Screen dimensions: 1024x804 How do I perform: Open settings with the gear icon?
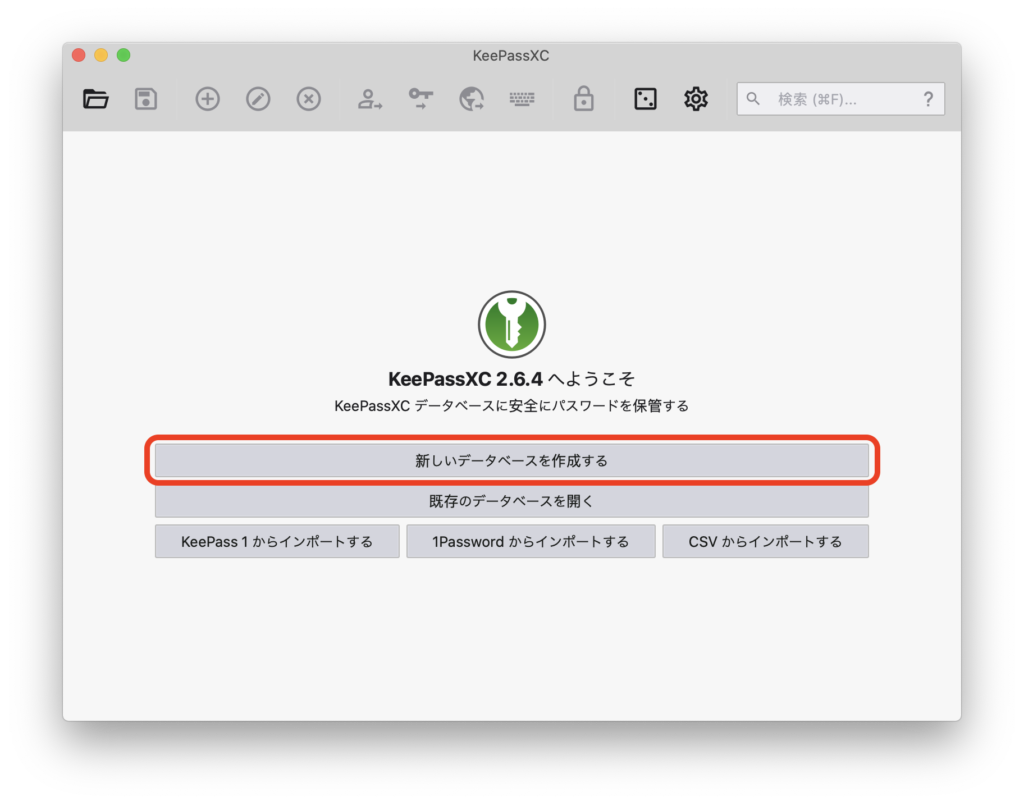[696, 99]
